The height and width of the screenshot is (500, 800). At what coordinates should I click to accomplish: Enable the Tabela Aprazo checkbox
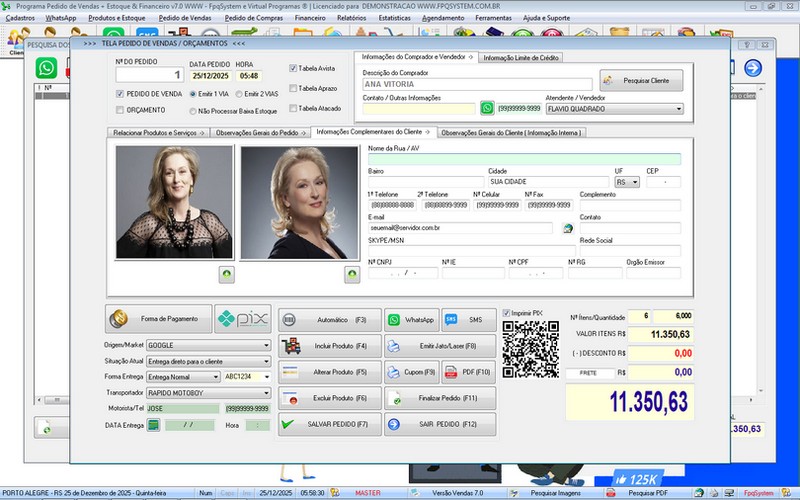(293, 88)
